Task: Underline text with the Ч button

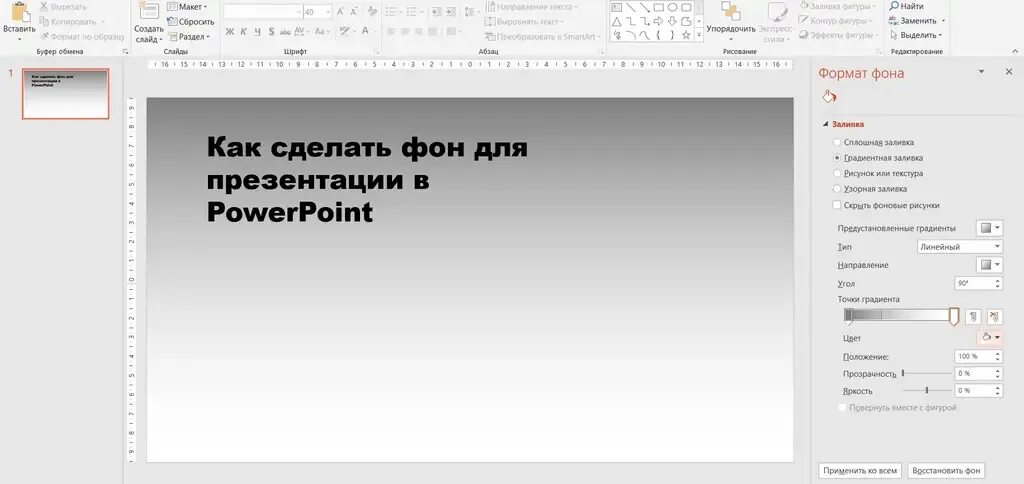Action: (x=257, y=31)
